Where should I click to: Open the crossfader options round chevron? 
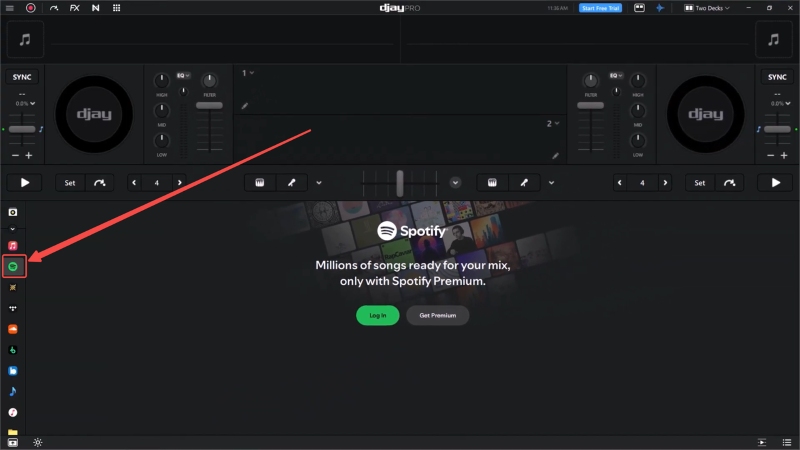click(x=455, y=183)
